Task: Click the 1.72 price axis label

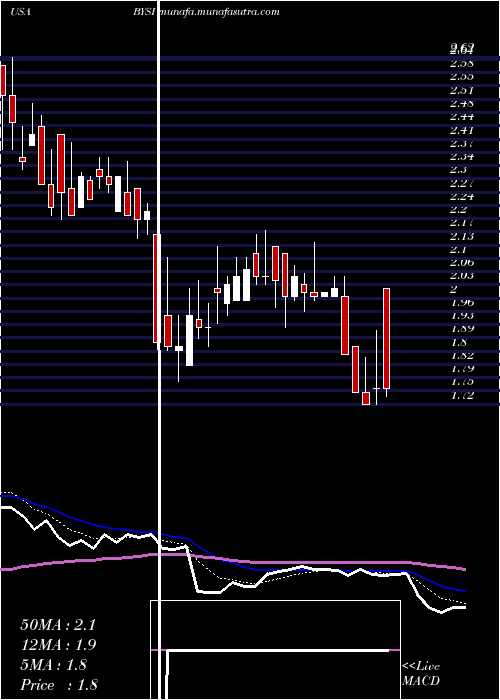Action: pos(461,395)
